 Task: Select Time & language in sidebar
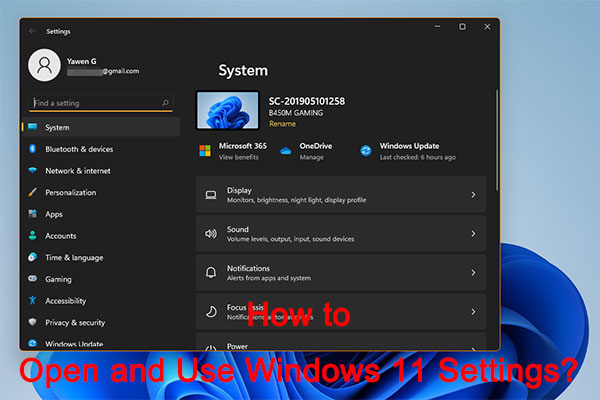pos(74,258)
